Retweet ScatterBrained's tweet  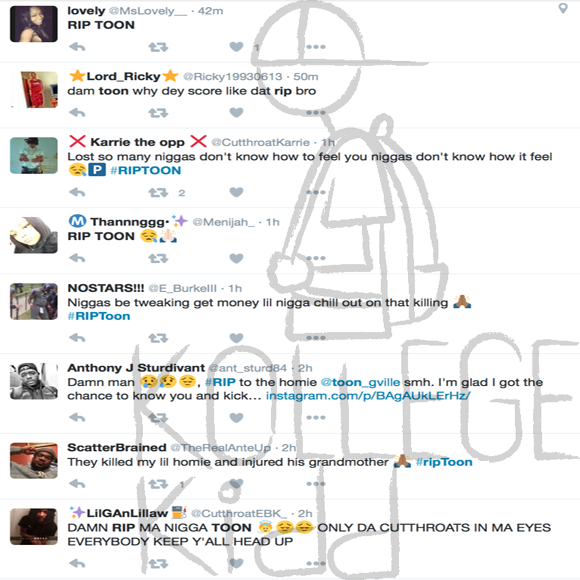[x=158, y=484]
